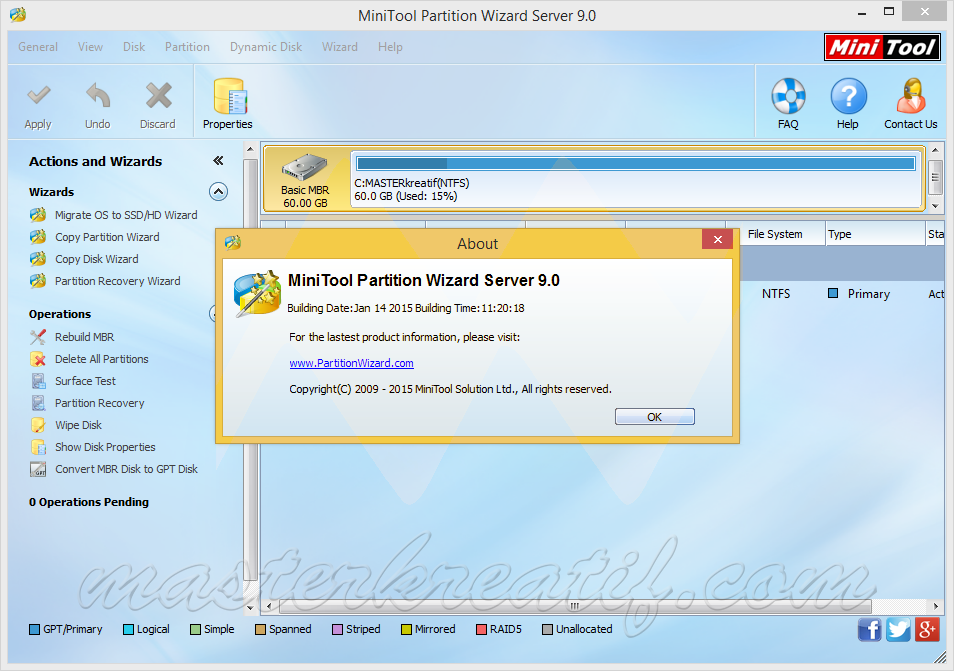Viewport: 954px width, 671px height.
Task: Open the Help question mark icon
Action: (x=848, y=96)
